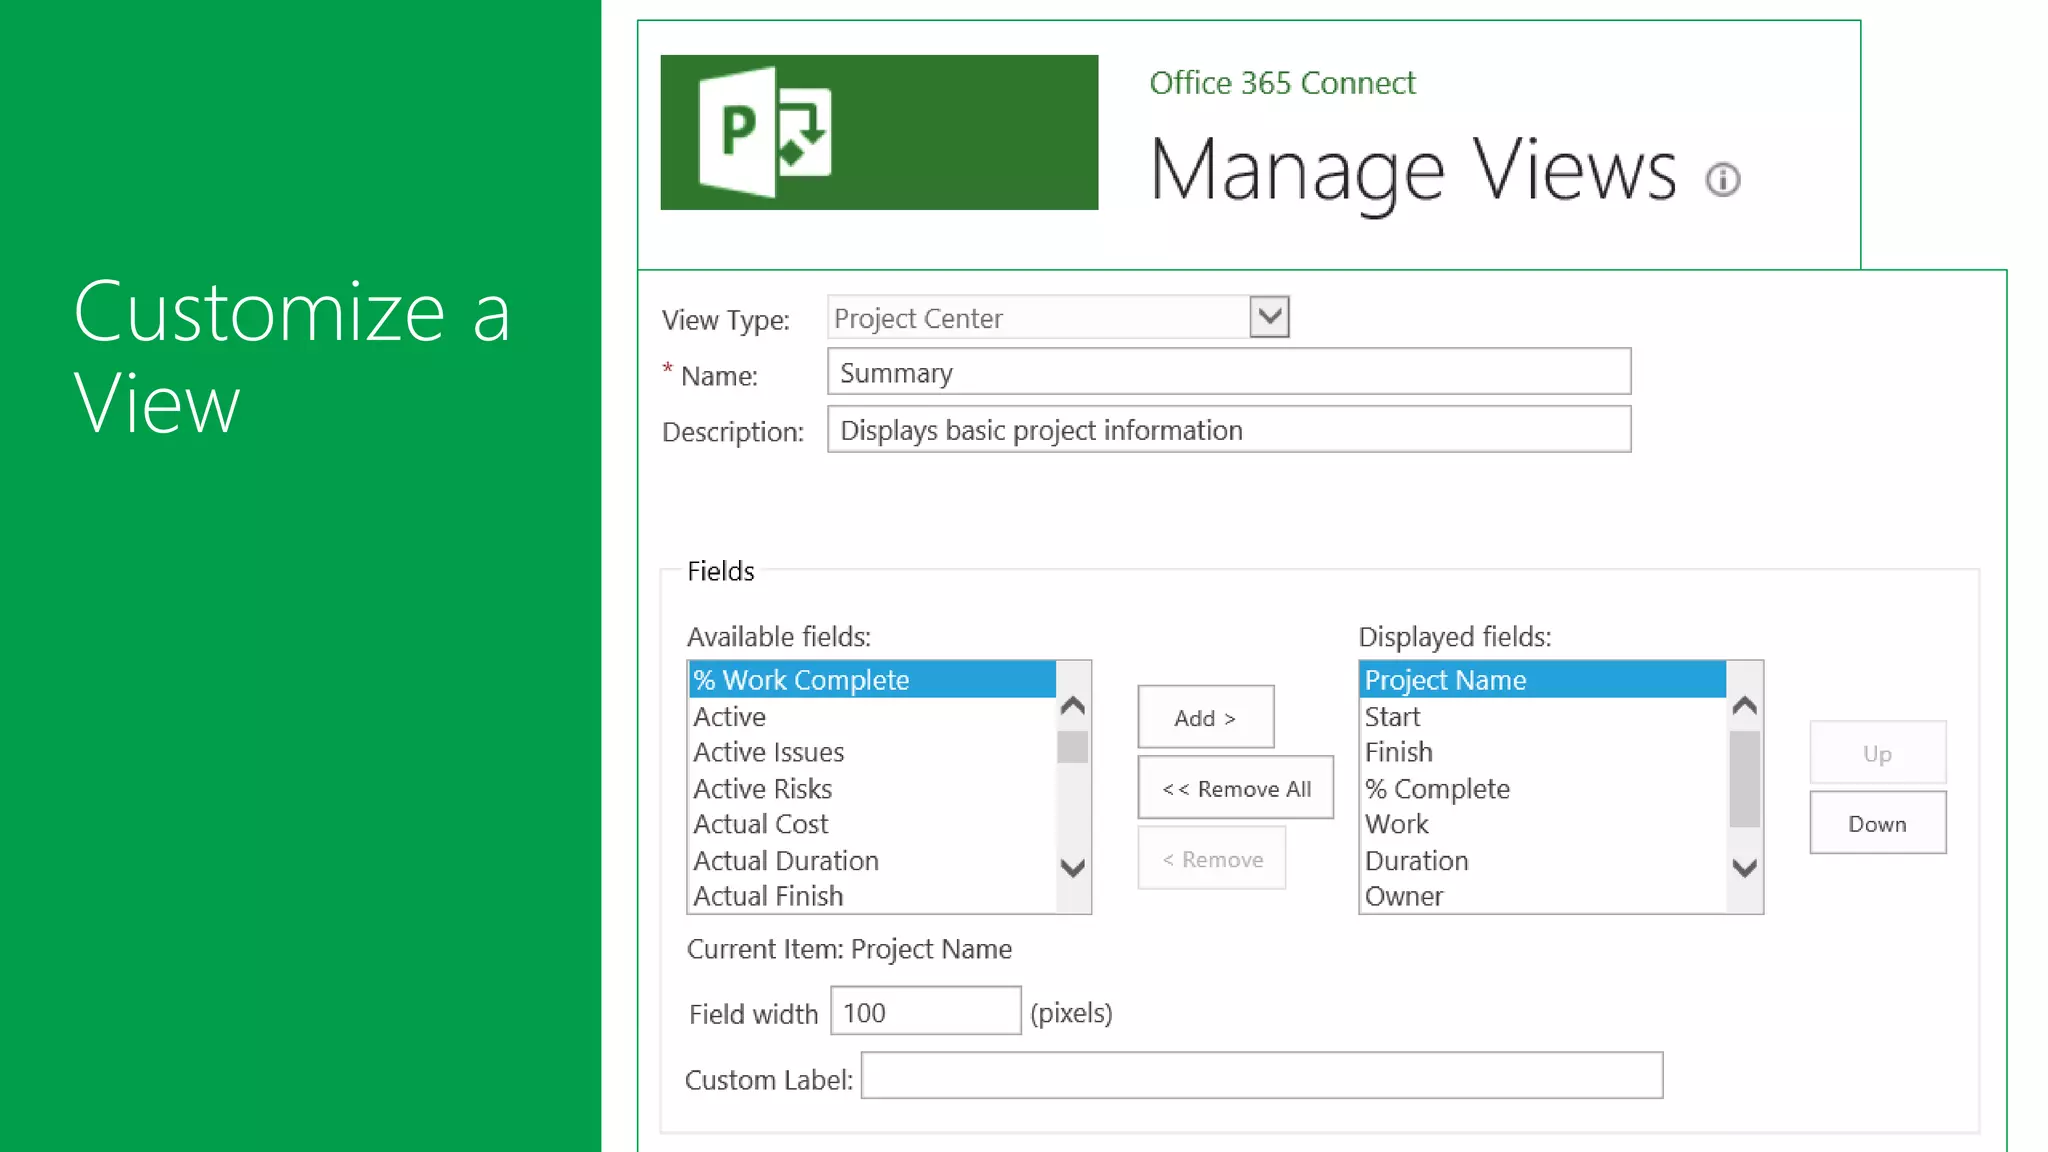Click the Custom Label text field
2048x1152 pixels.
coord(1261,1076)
